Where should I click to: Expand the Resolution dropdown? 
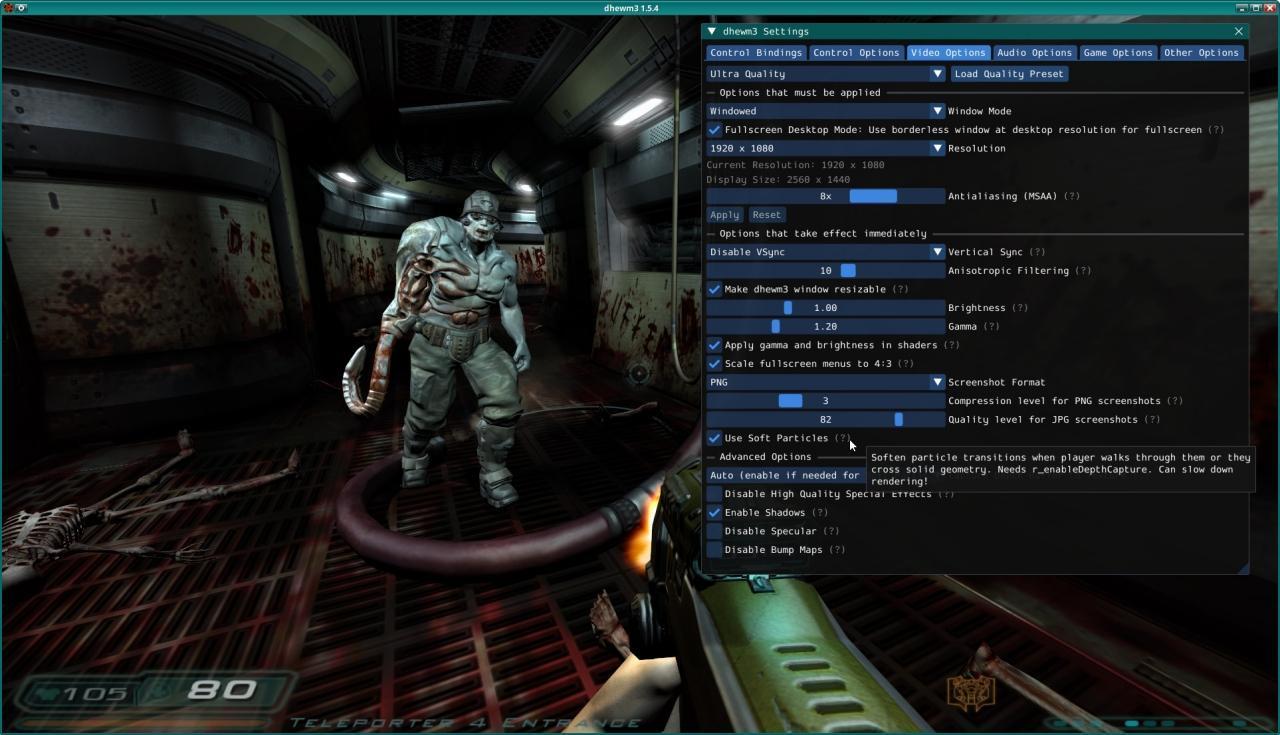(825, 149)
